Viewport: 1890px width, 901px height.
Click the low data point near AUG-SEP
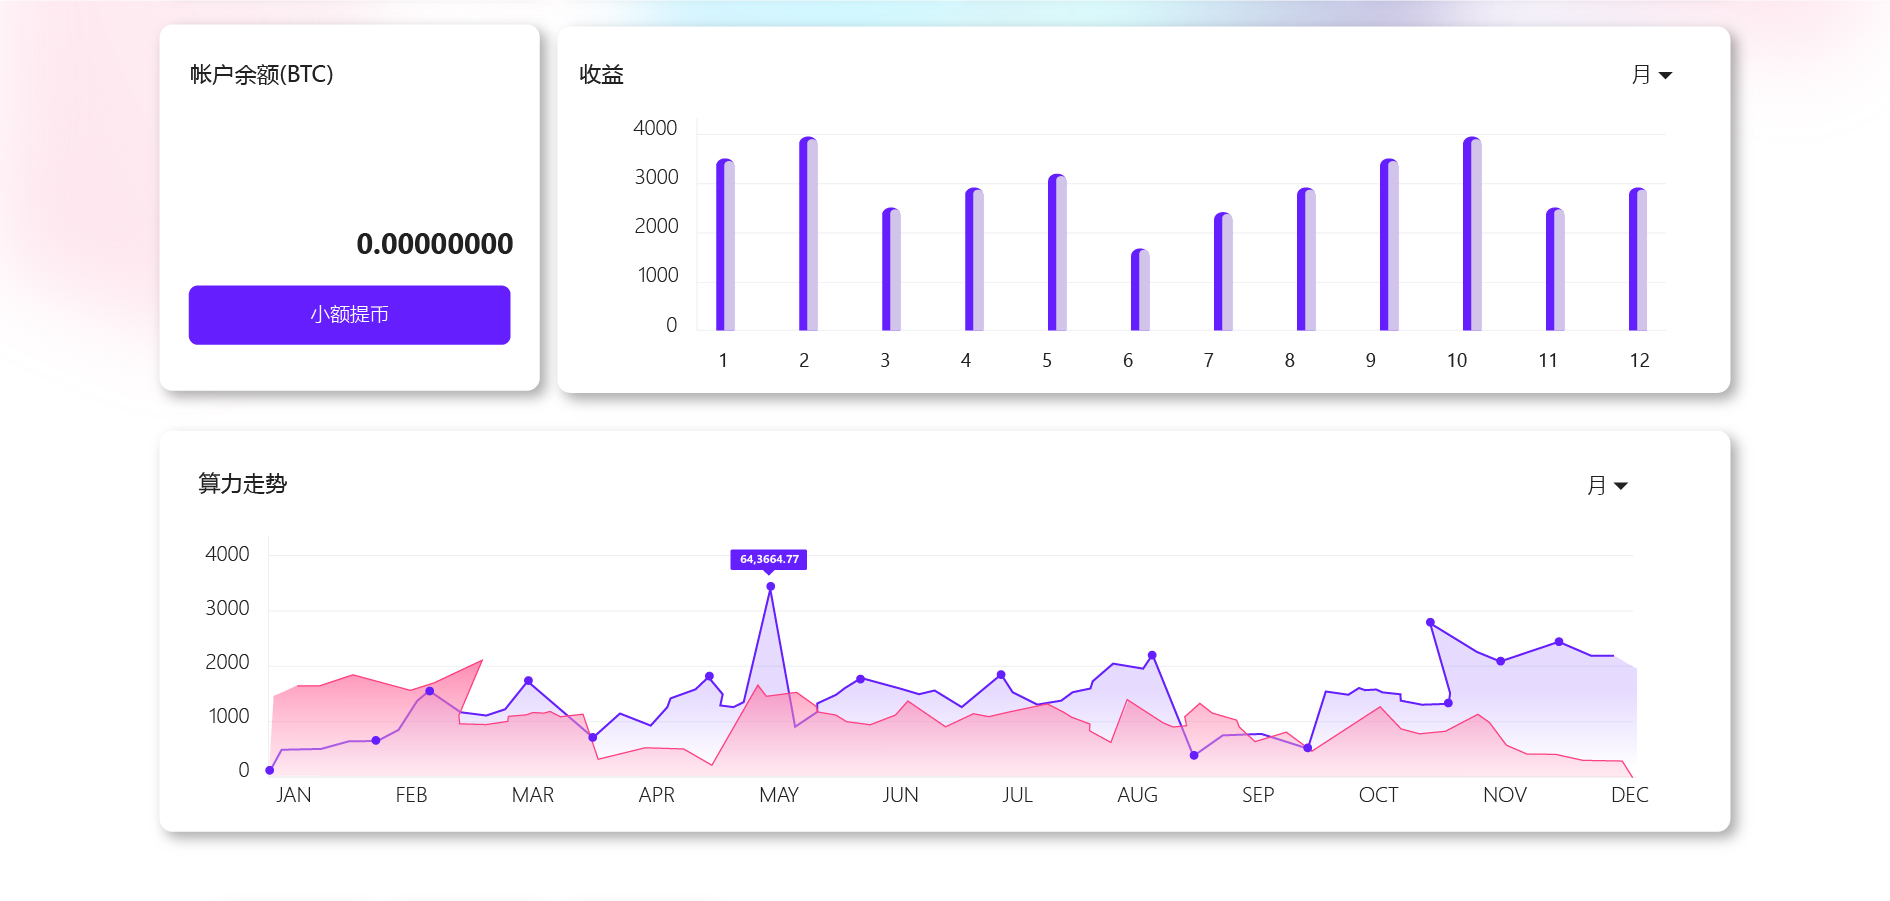pyautogui.click(x=1194, y=756)
